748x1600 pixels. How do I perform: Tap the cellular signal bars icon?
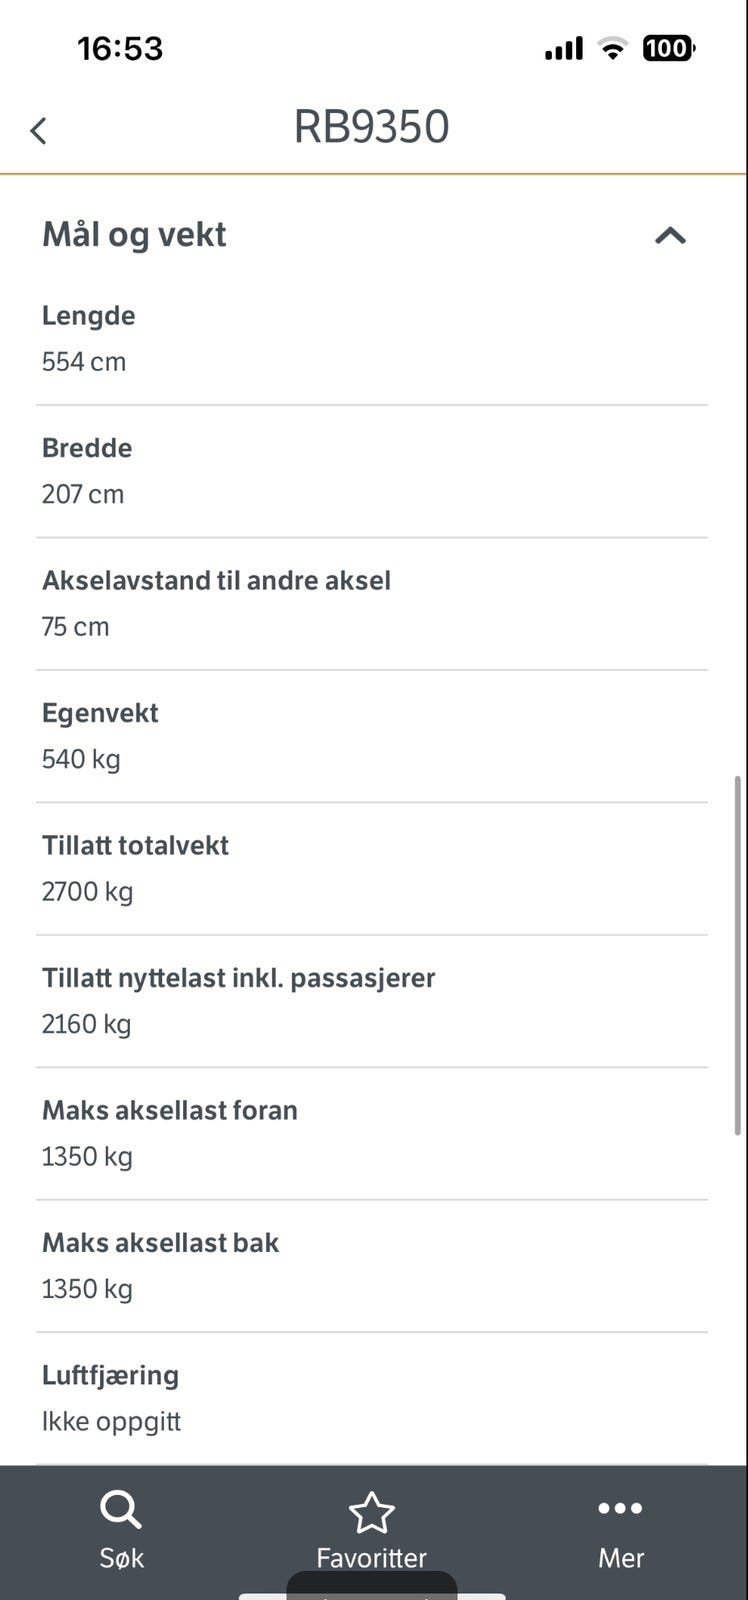[563, 48]
